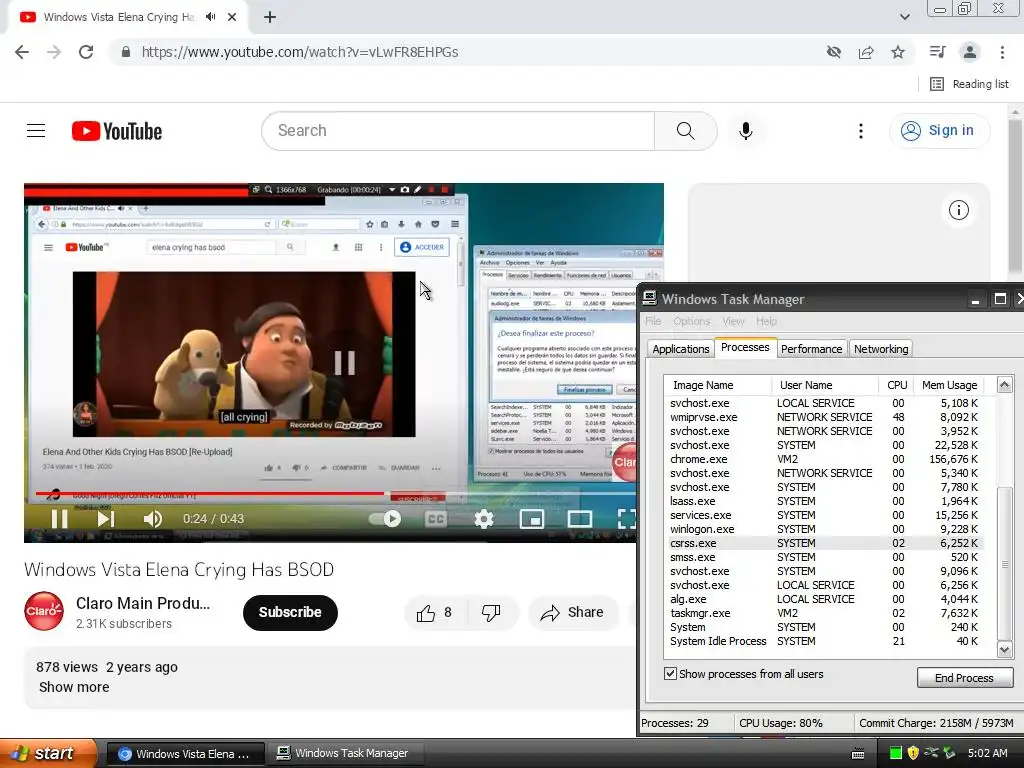Click the End Process button

[x=965, y=678]
